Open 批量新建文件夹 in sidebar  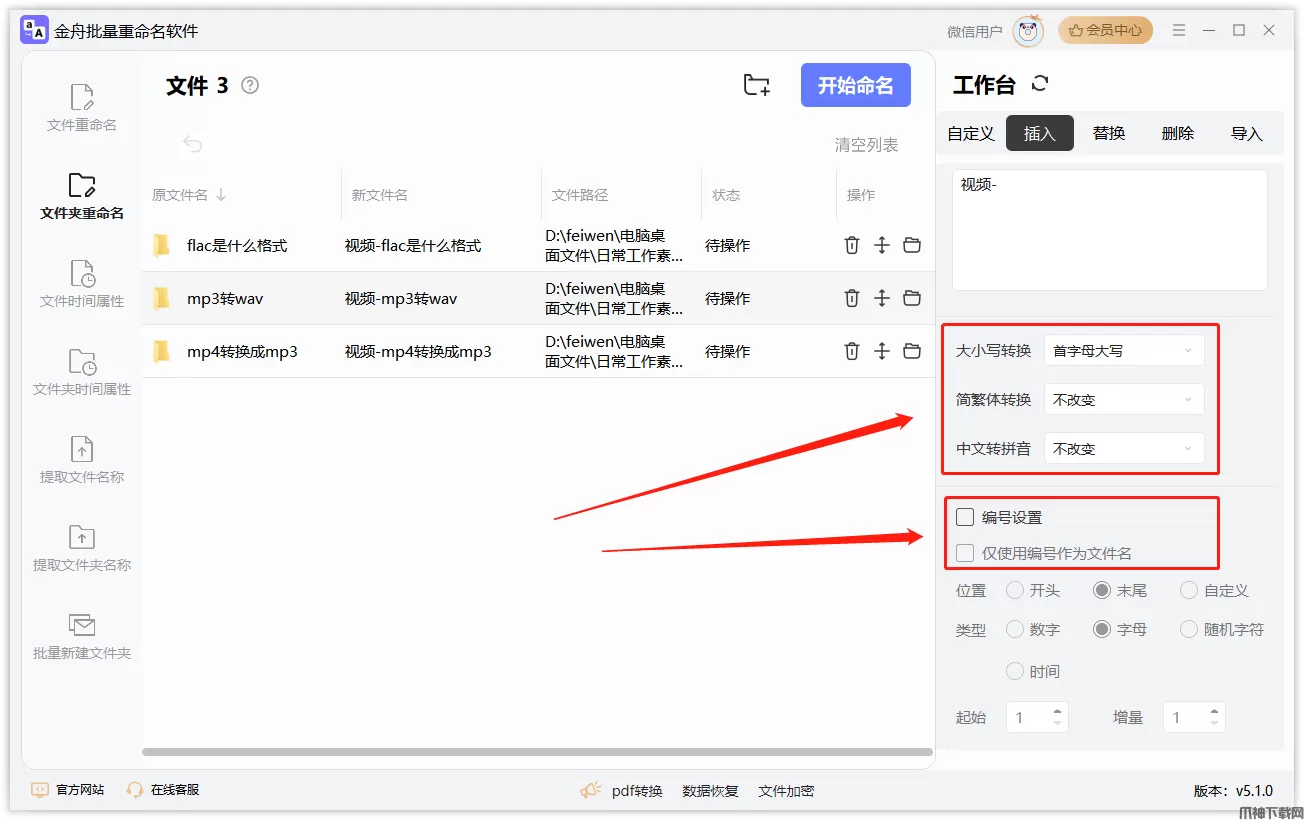click(x=82, y=636)
